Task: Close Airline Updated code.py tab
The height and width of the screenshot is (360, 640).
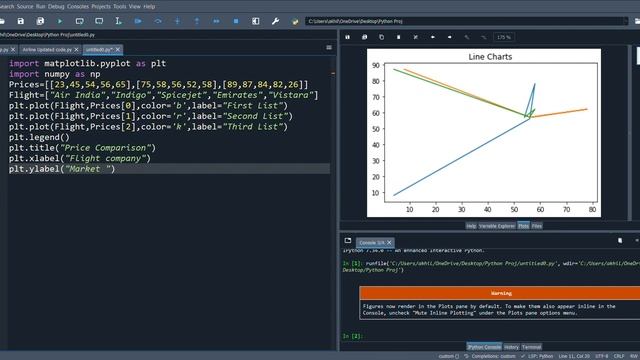Action: pos(76,50)
